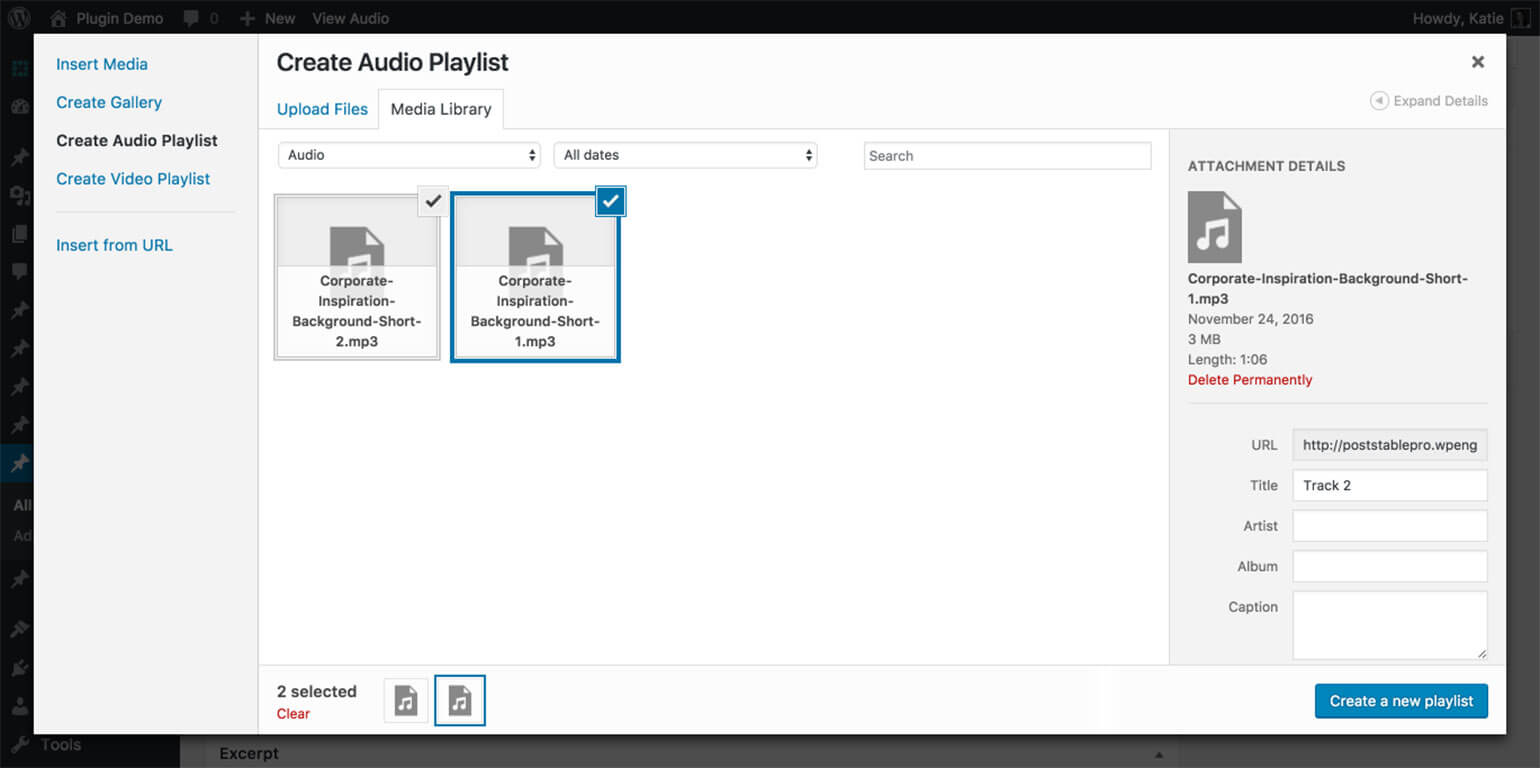Click the Create a new playlist button

tap(1401, 700)
